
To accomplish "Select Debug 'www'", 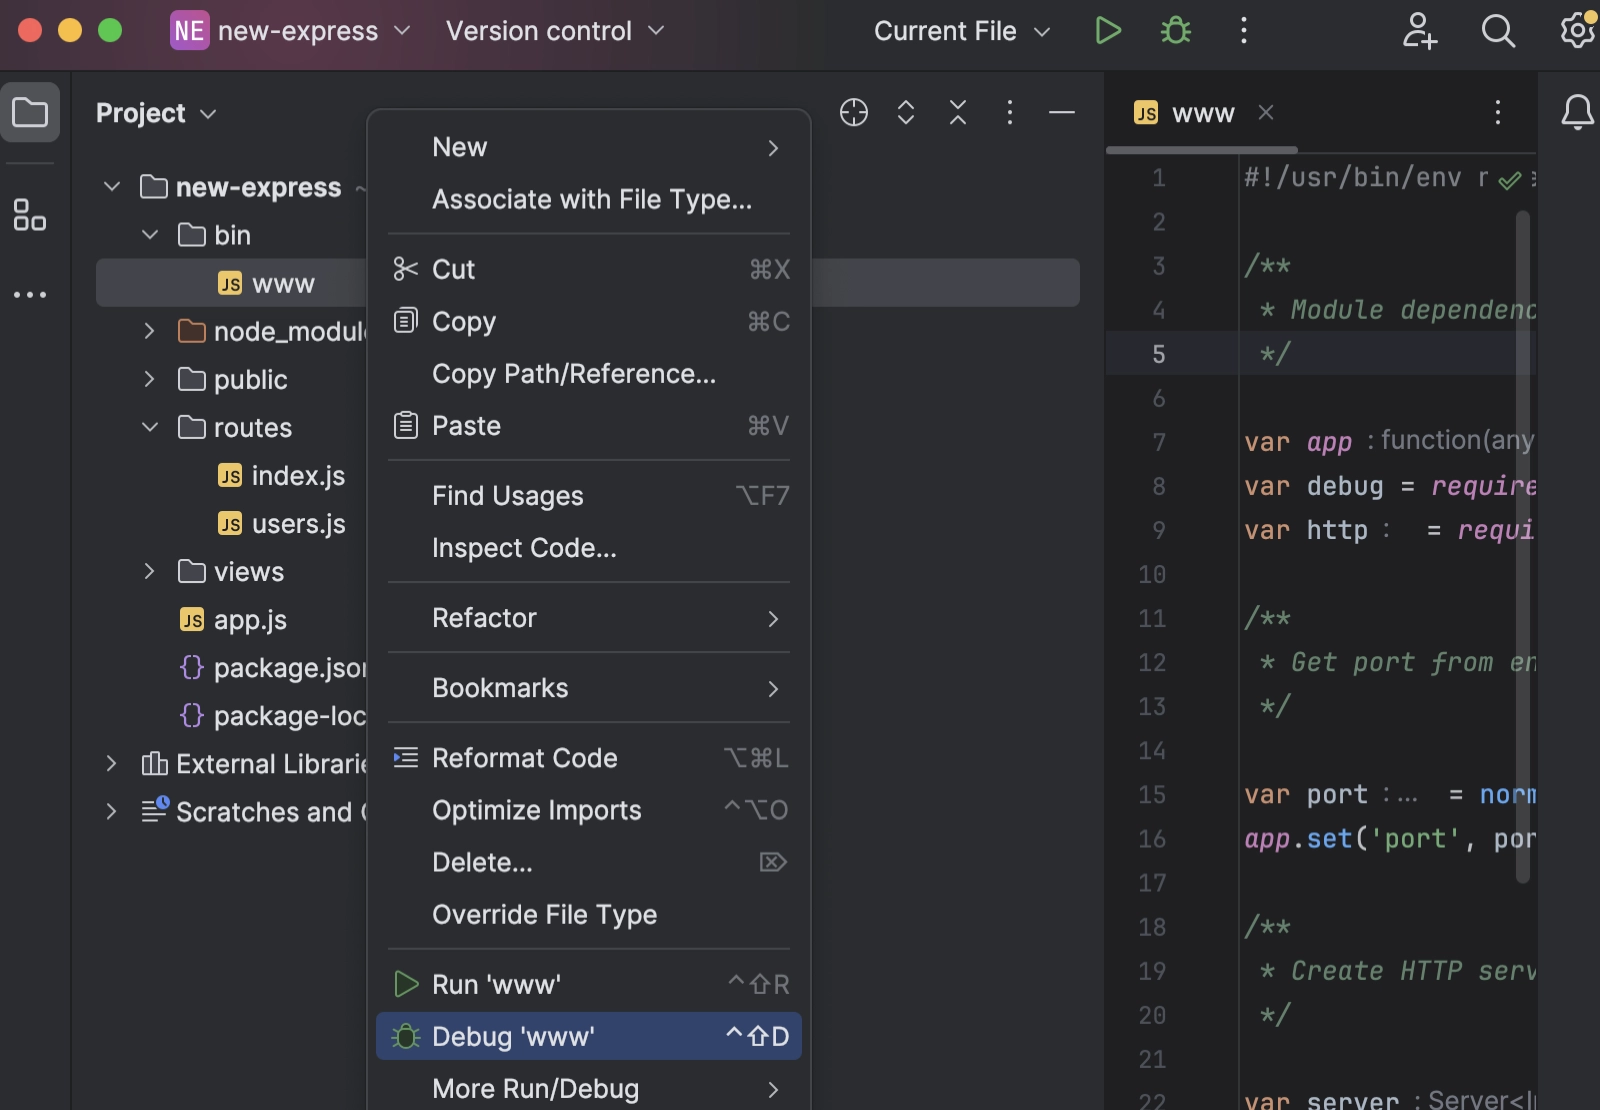I will [x=589, y=1036].
